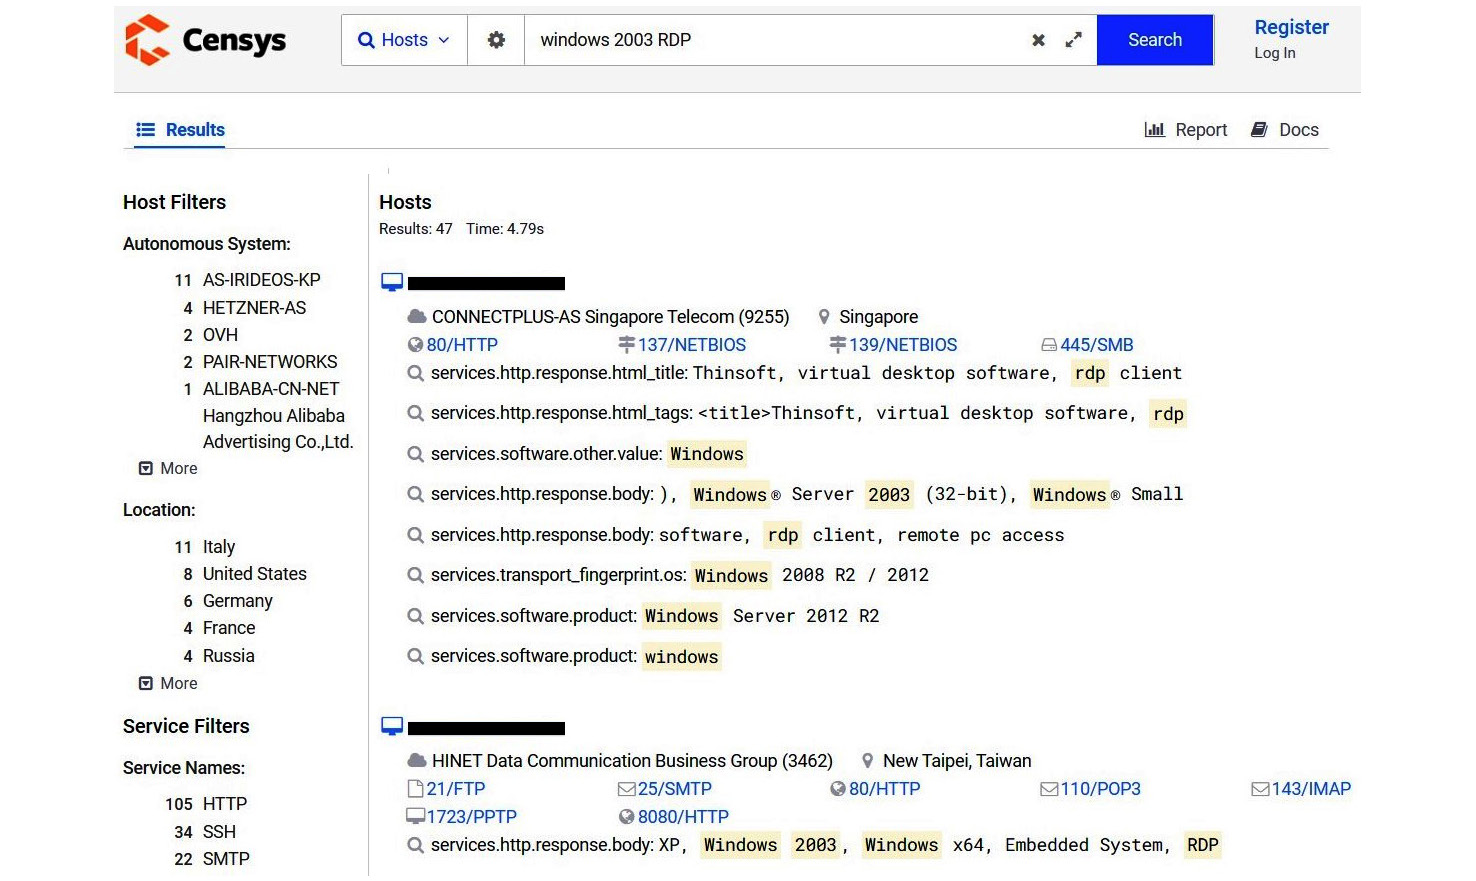1476x881 pixels.
Task: Click the cloud icon beside HINET
Action: pyautogui.click(x=417, y=761)
